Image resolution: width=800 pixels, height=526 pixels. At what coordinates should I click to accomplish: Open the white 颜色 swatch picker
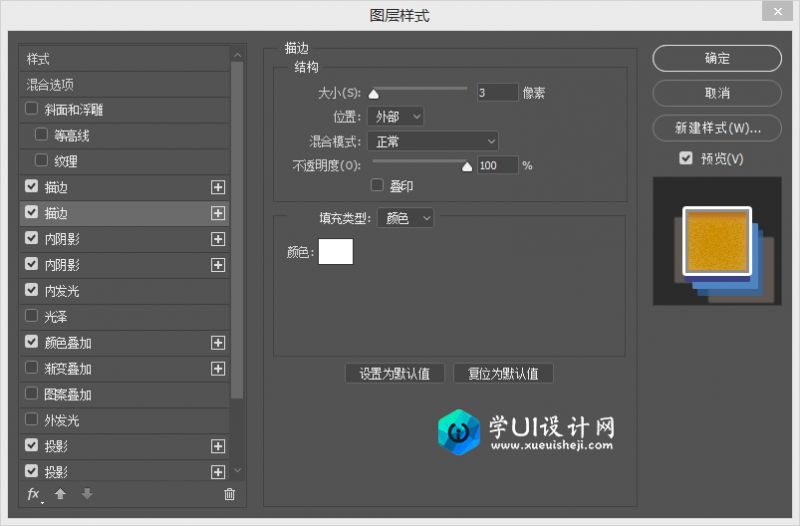[336, 252]
